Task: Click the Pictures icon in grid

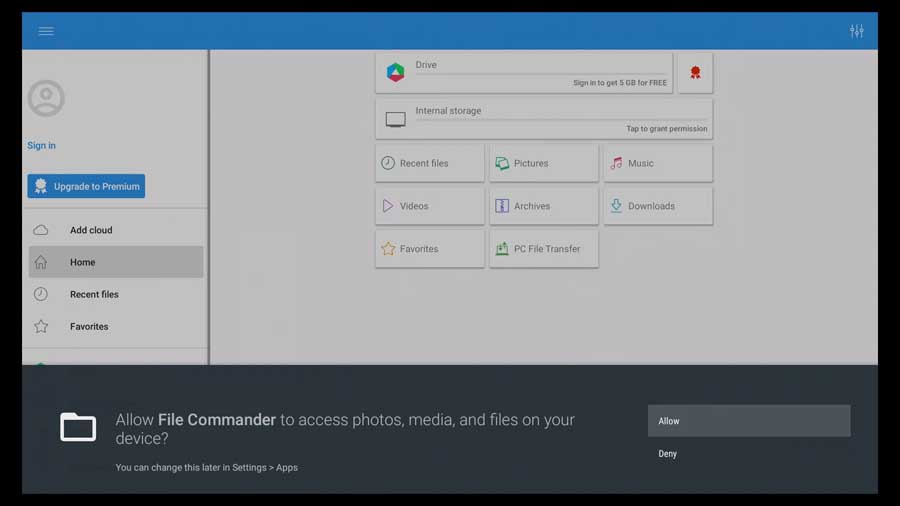Action: coord(502,164)
